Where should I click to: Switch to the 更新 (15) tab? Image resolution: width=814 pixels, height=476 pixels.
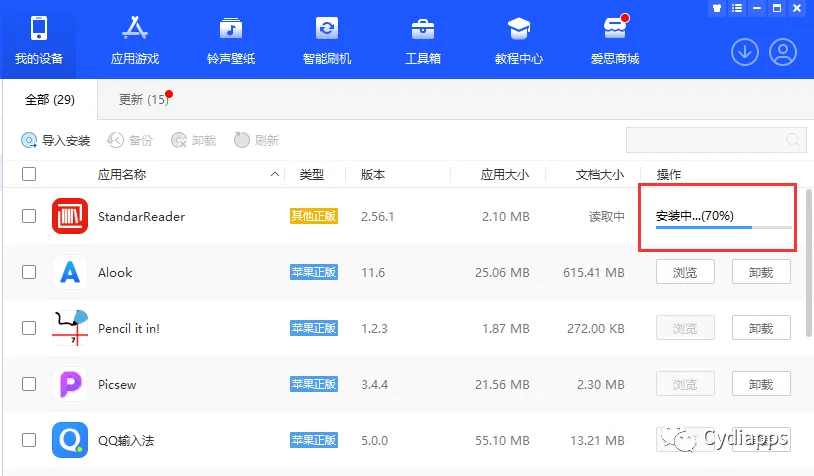click(x=144, y=99)
